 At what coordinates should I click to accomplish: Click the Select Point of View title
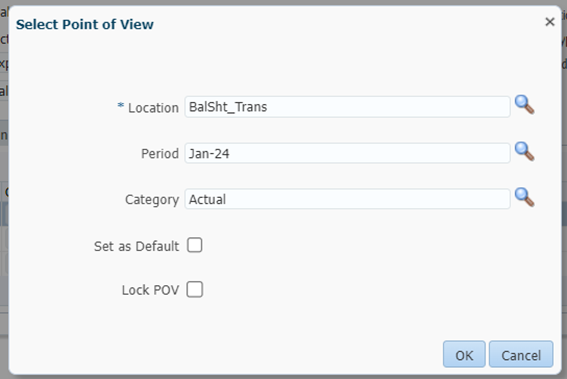[x=85, y=24]
